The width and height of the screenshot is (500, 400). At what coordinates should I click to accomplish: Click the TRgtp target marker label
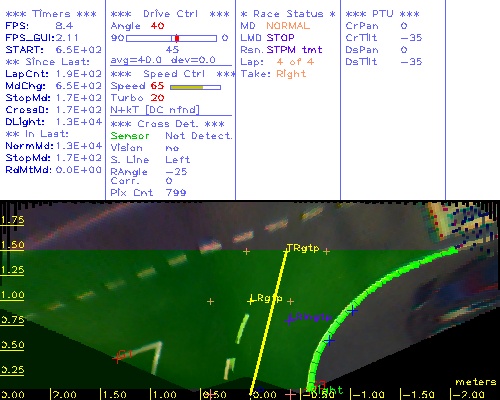point(303,248)
